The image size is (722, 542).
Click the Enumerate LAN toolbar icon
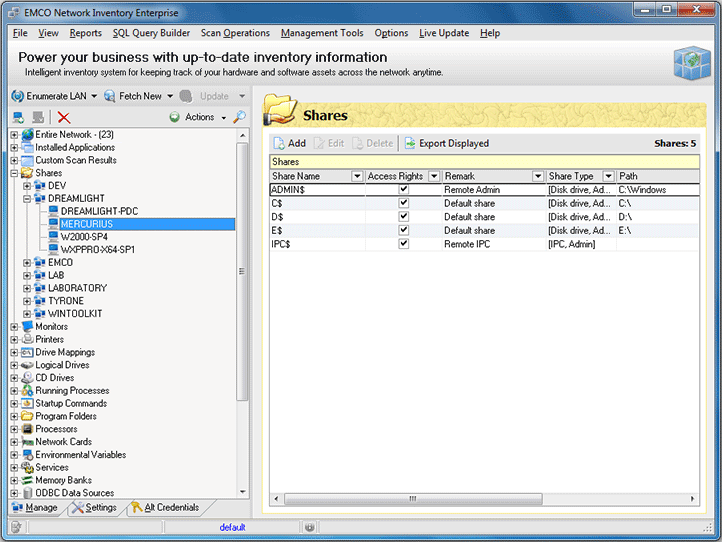pos(17,96)
